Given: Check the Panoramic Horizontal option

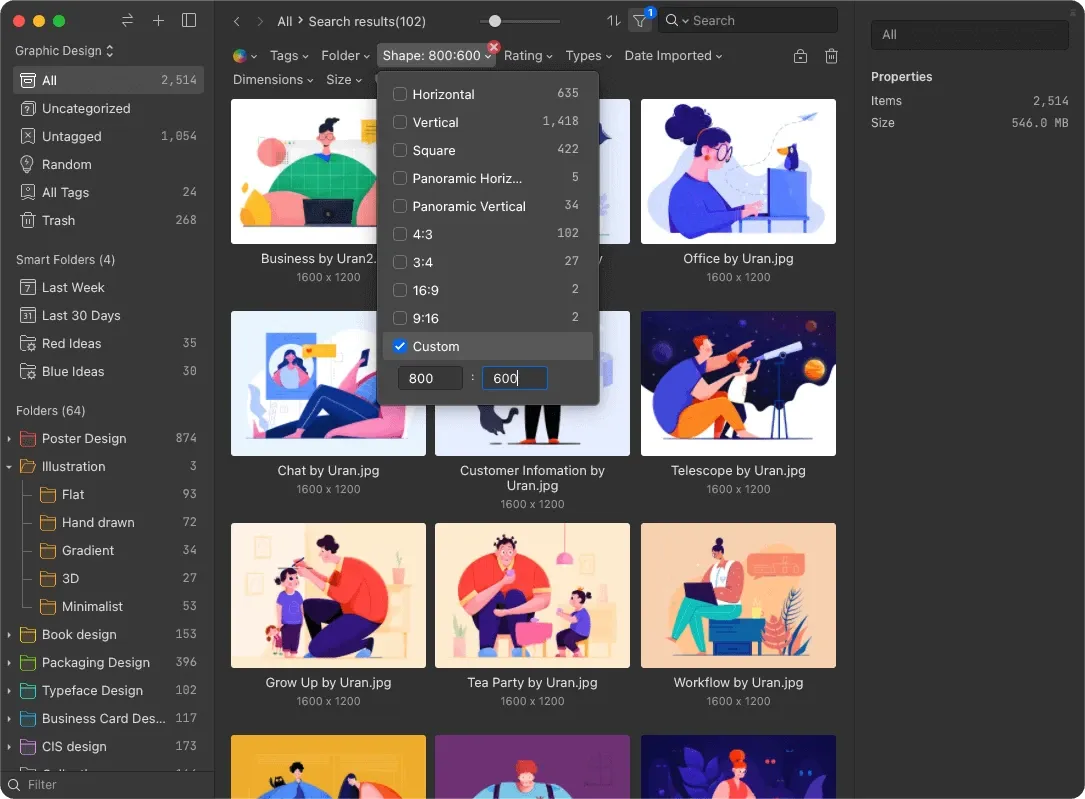Looking at the screenshot, I should 400,178.
